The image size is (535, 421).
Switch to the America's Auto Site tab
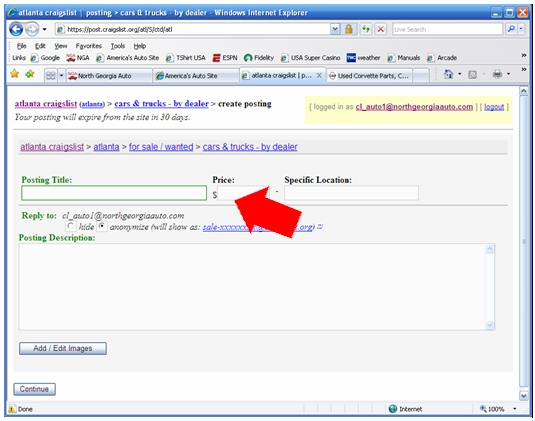click(196, 76)
